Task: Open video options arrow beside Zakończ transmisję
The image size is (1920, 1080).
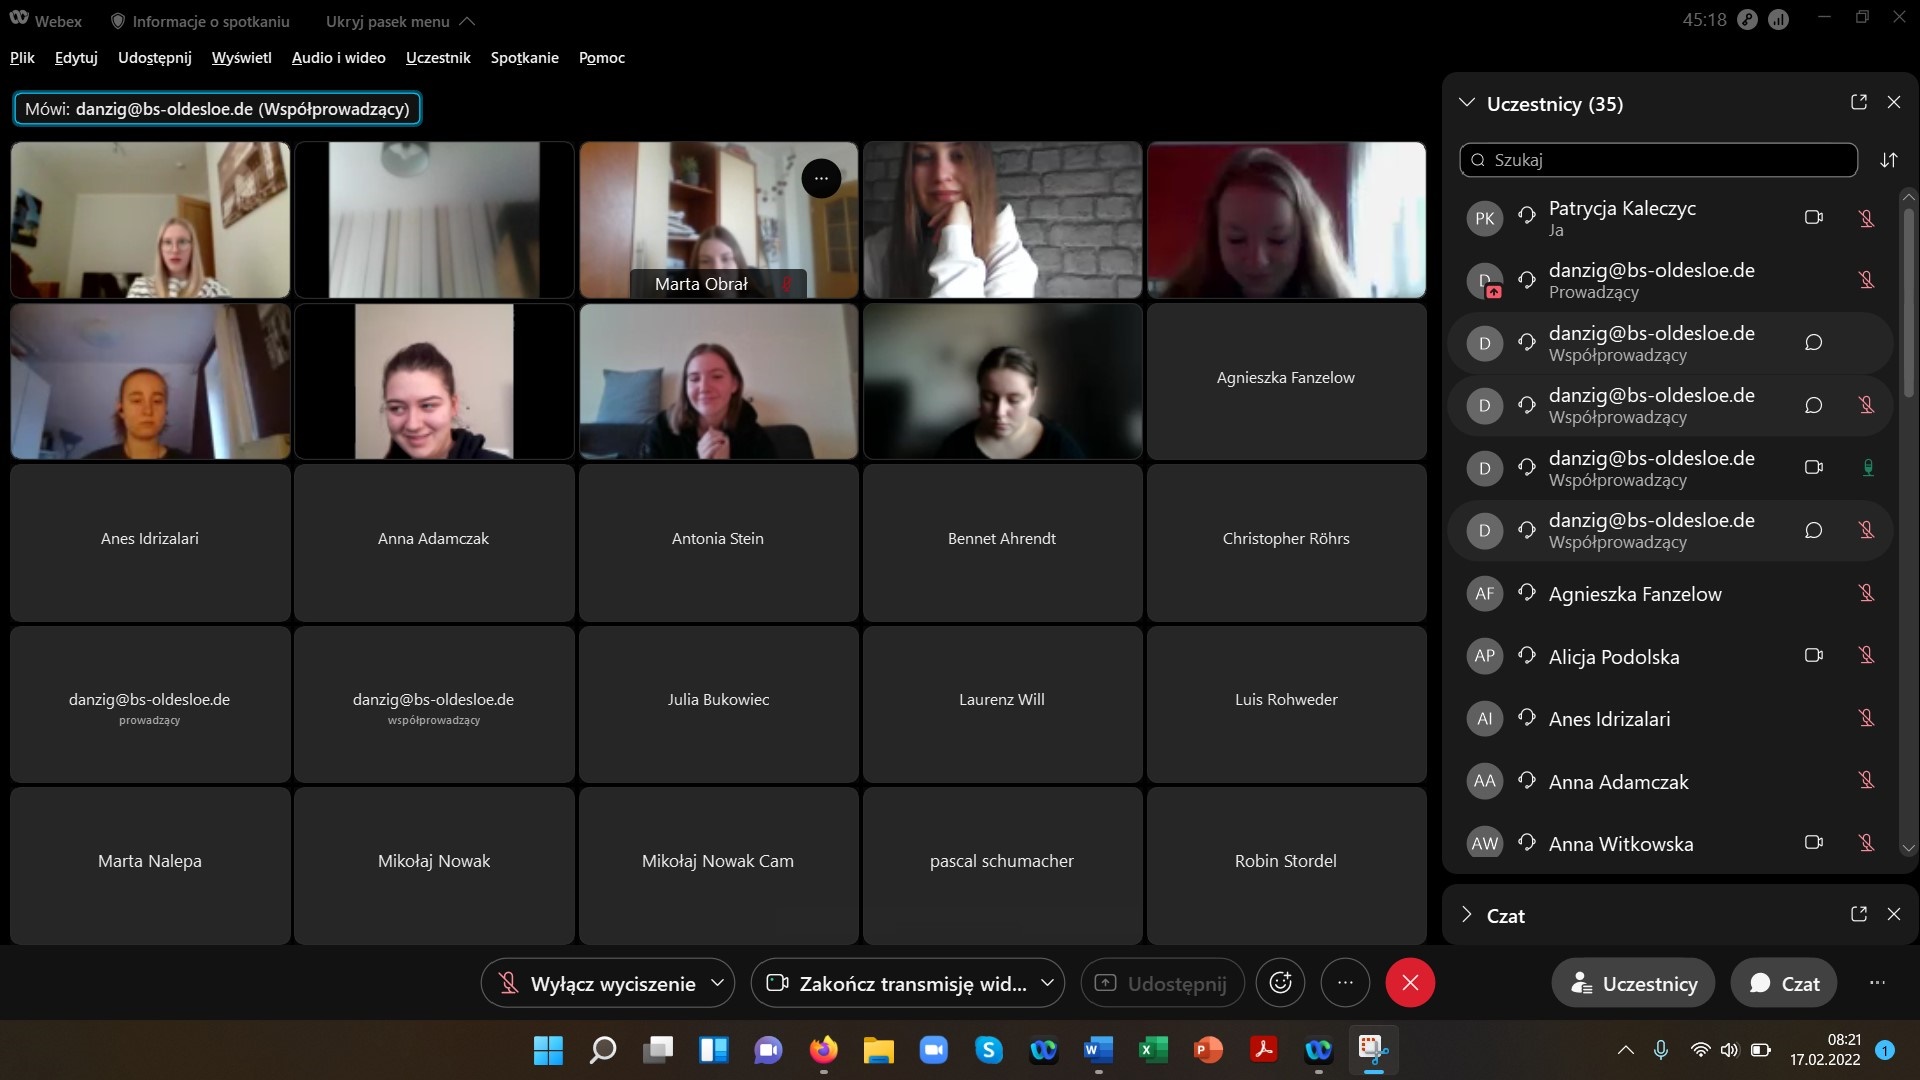Action: pyautogui.click(x=1047, y=983)
